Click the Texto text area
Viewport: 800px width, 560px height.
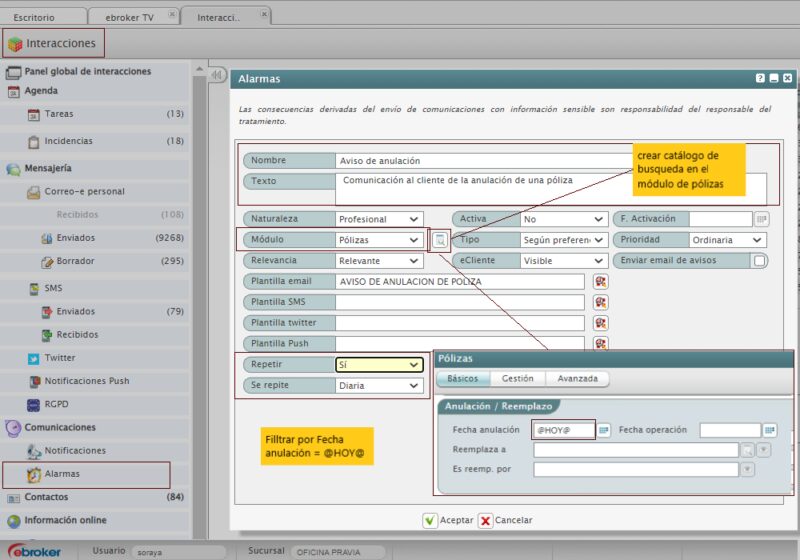pyautogui.click(x=551, y=189)
